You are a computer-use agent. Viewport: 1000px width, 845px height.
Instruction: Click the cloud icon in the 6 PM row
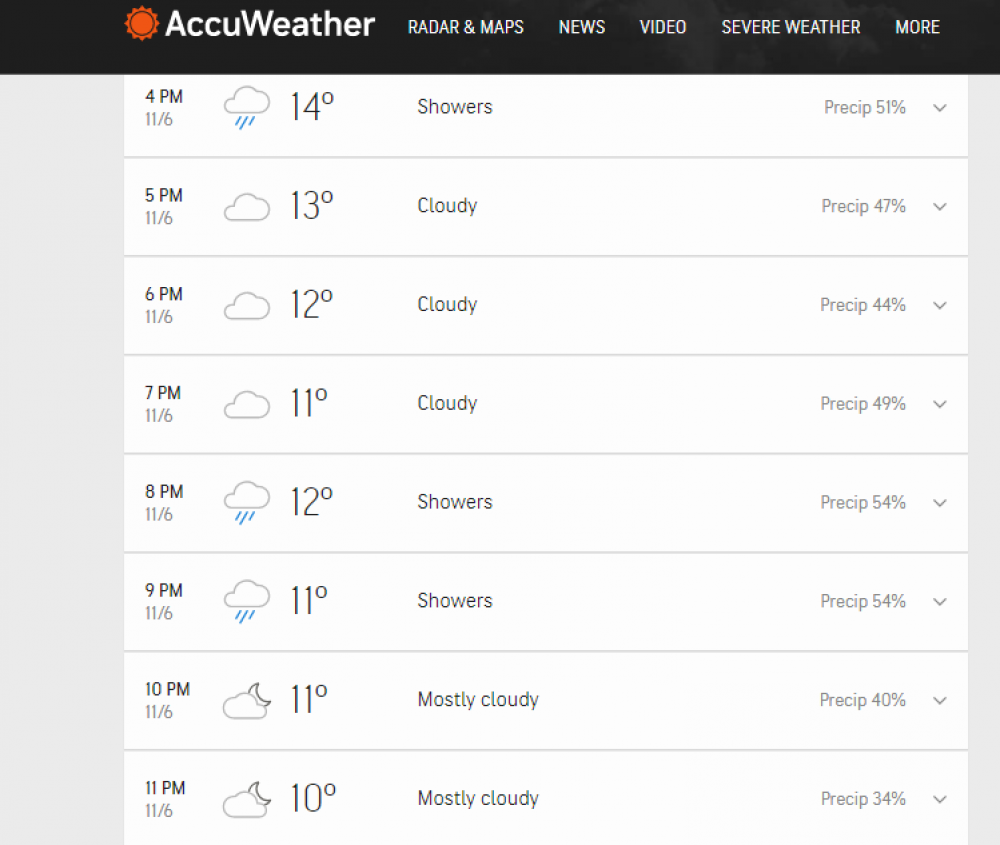click(x=247, y=305)
